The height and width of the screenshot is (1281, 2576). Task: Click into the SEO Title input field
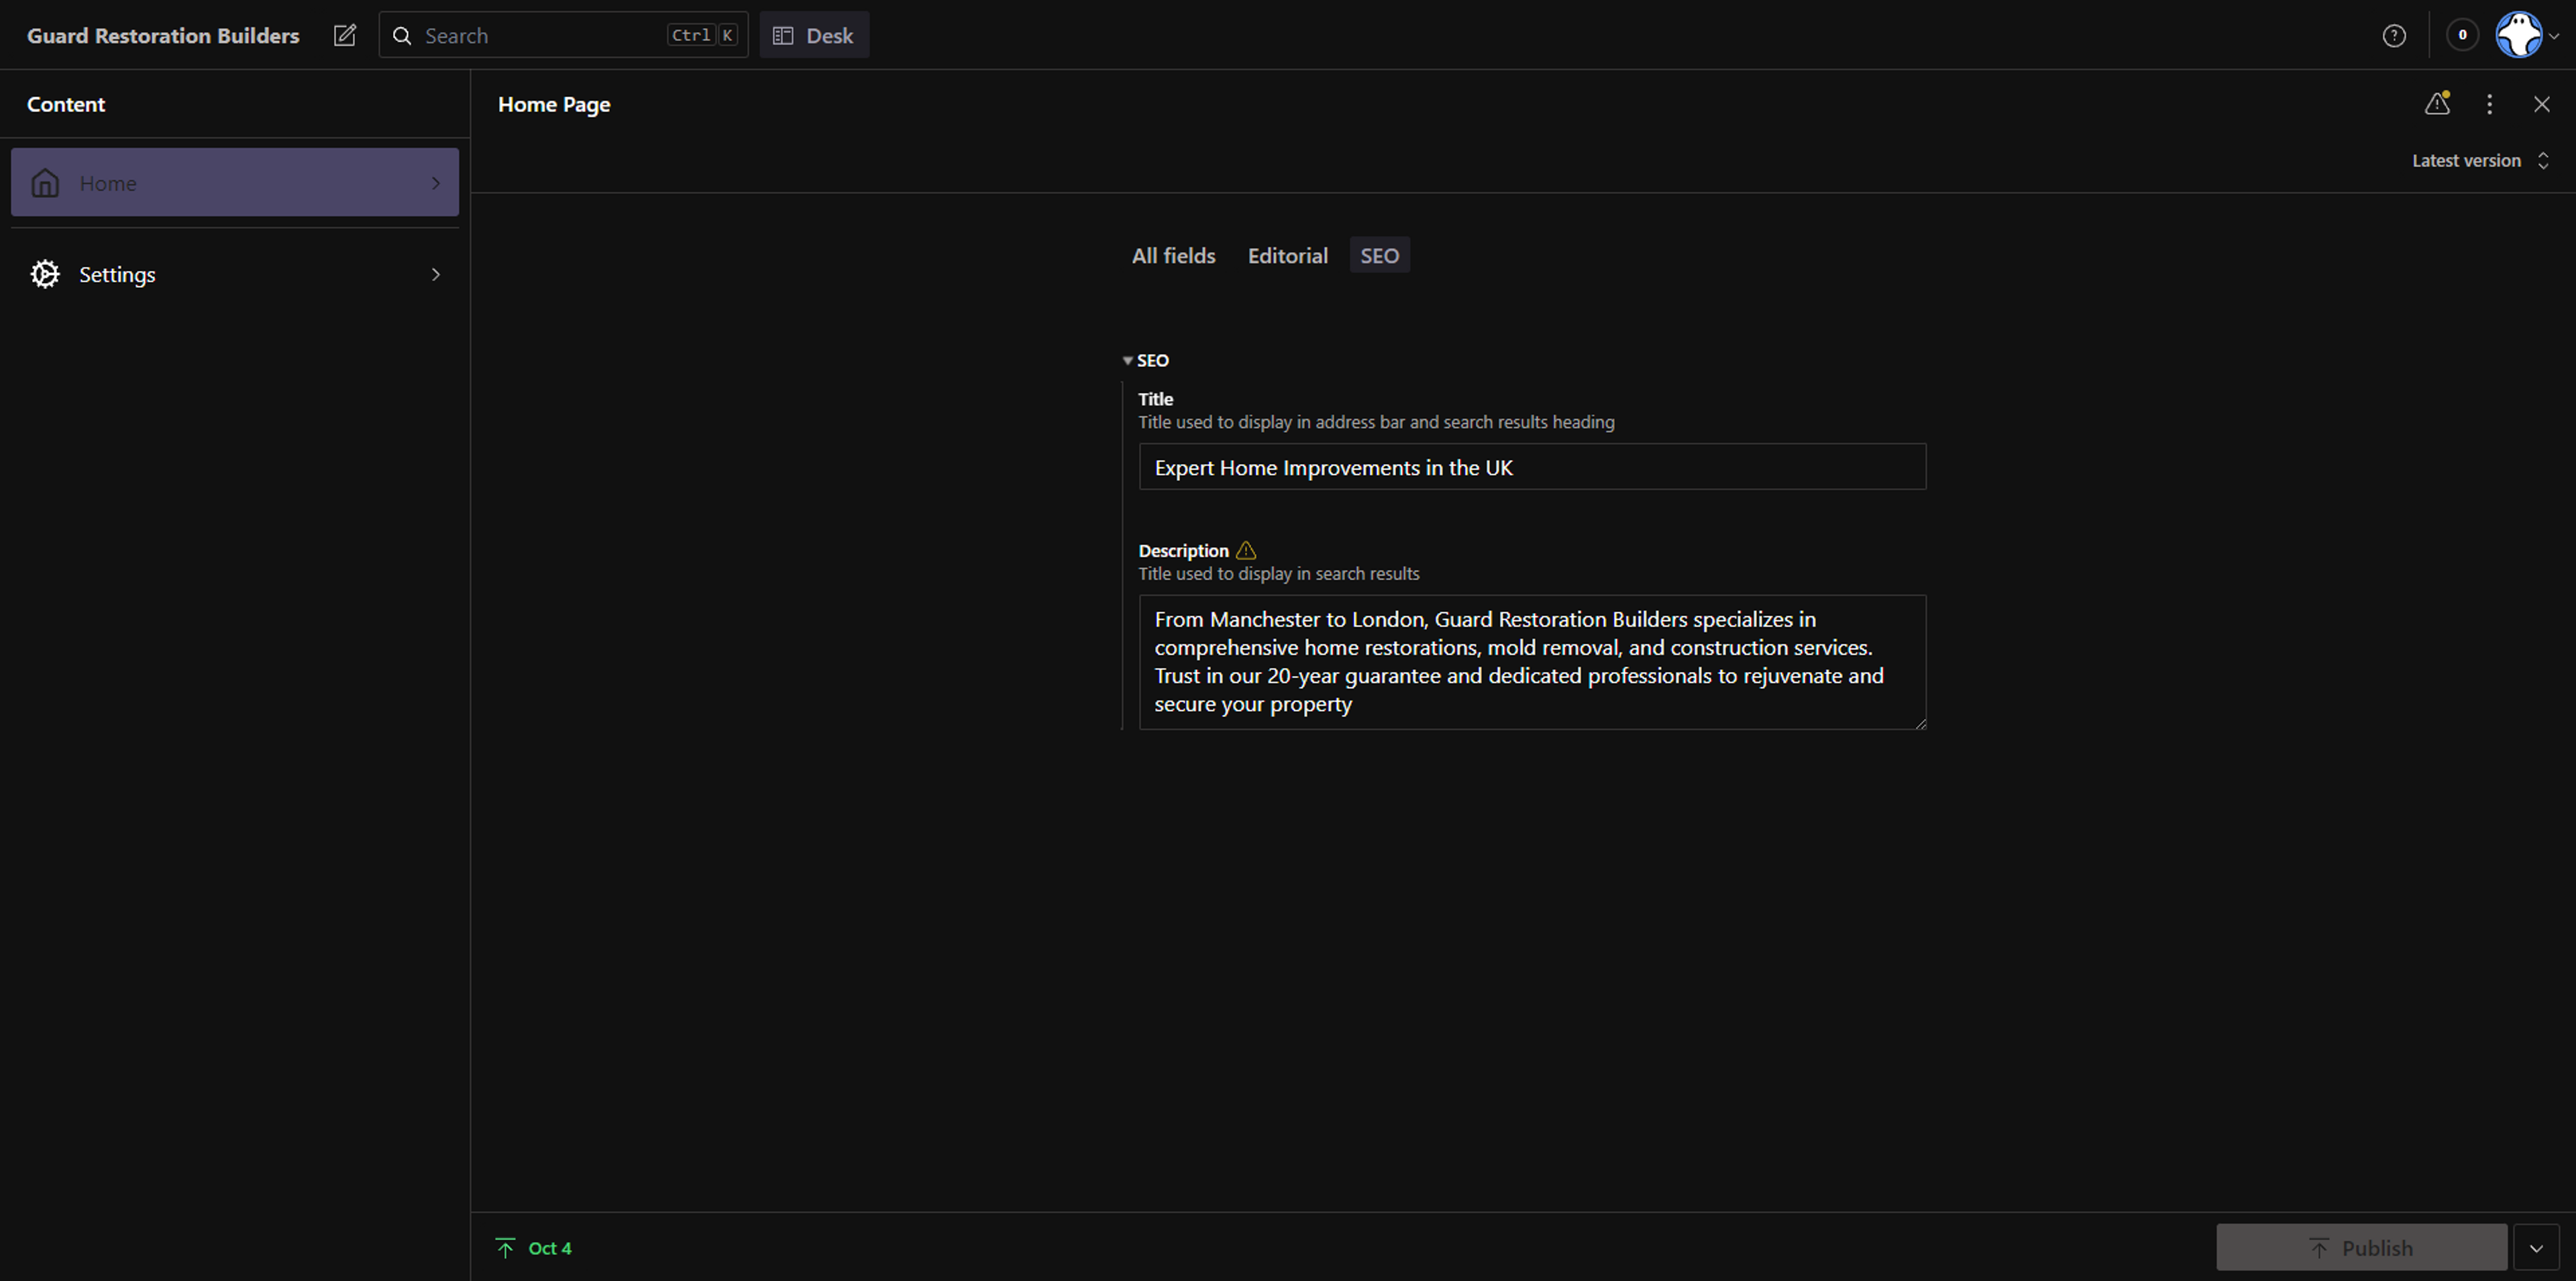click(1531, 468)
